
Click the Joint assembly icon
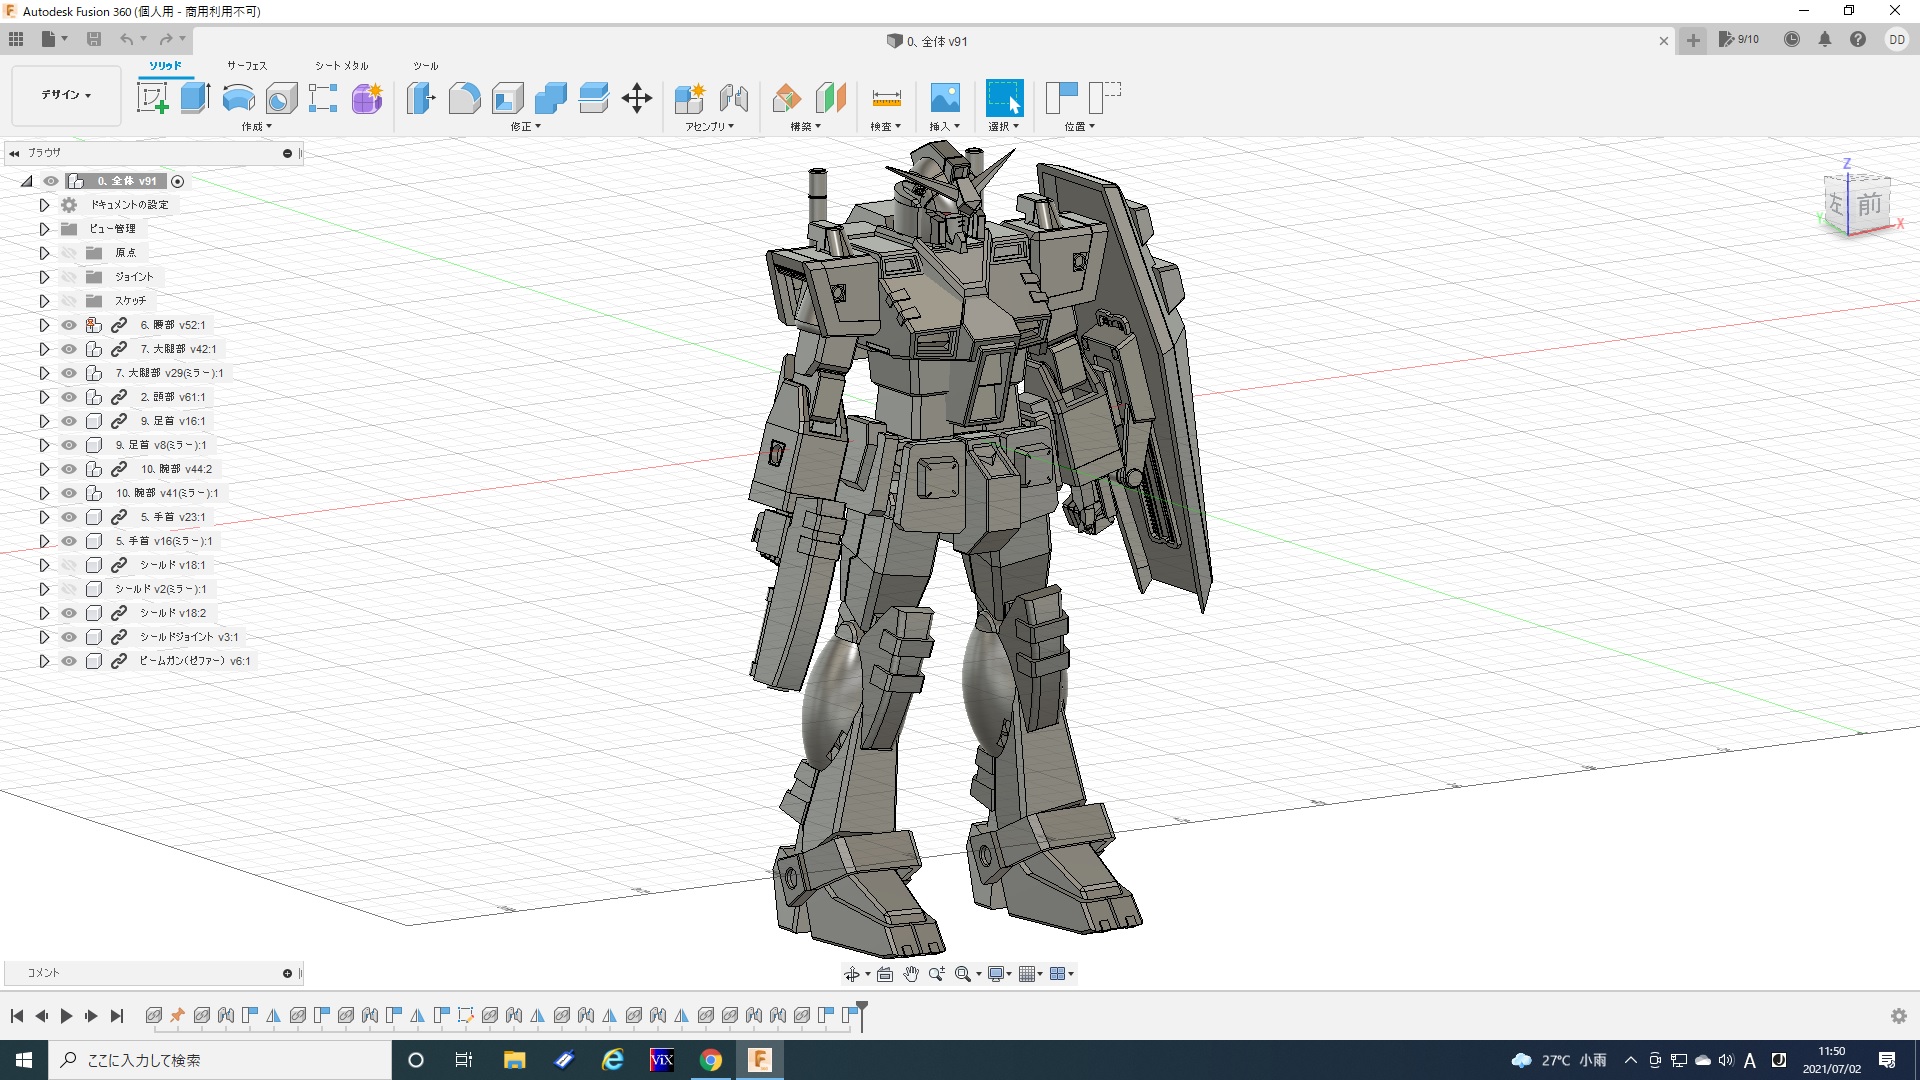(x=733, y=98)
